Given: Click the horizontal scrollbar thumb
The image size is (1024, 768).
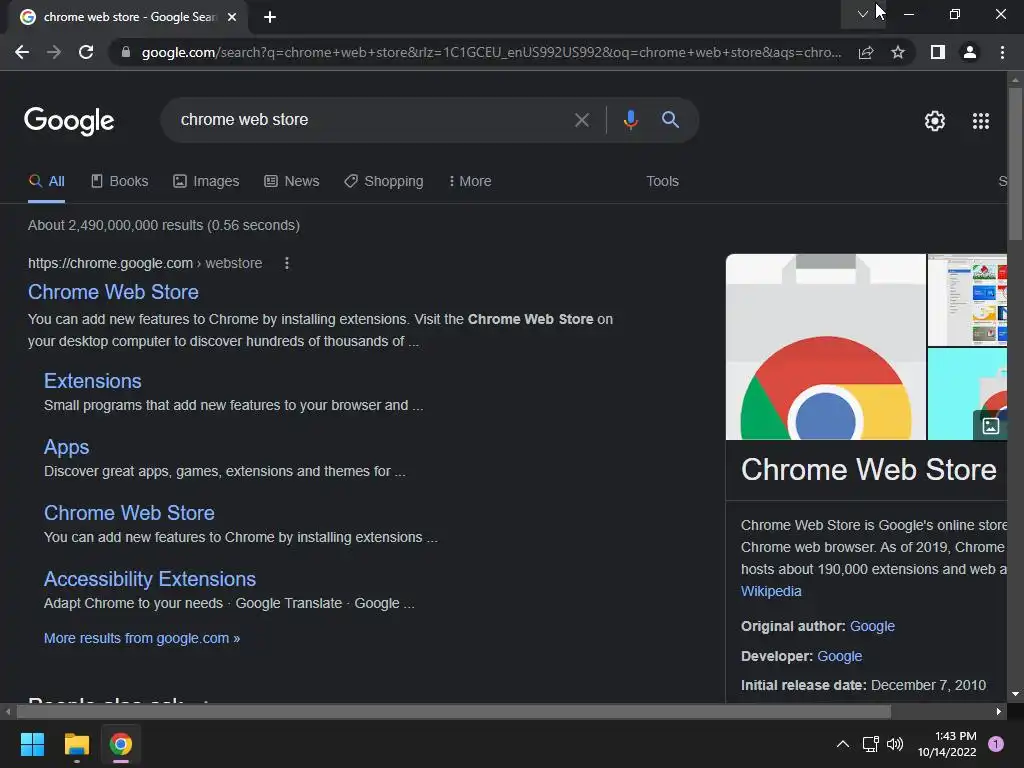Looking at the screenshot, I should [x=454, y=712].
